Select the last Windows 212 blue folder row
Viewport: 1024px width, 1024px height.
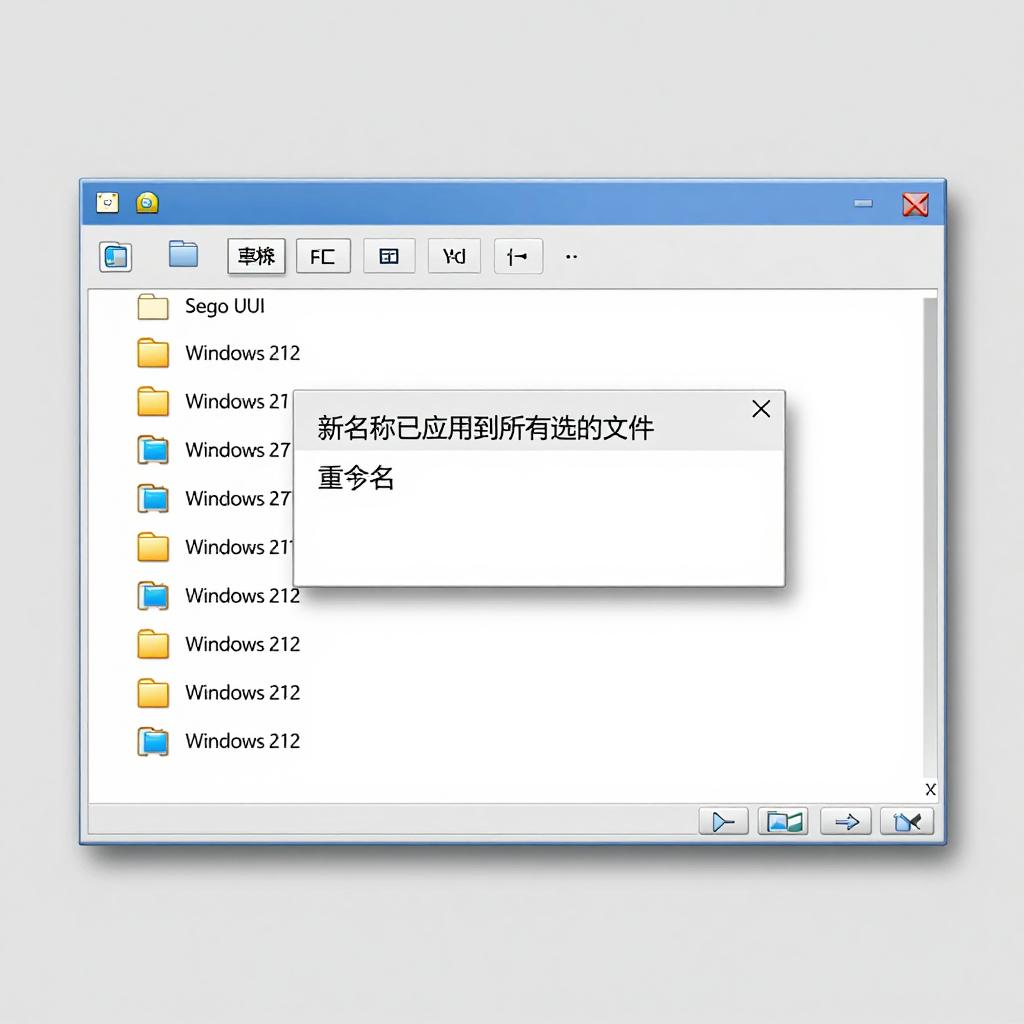pos(219,741)
